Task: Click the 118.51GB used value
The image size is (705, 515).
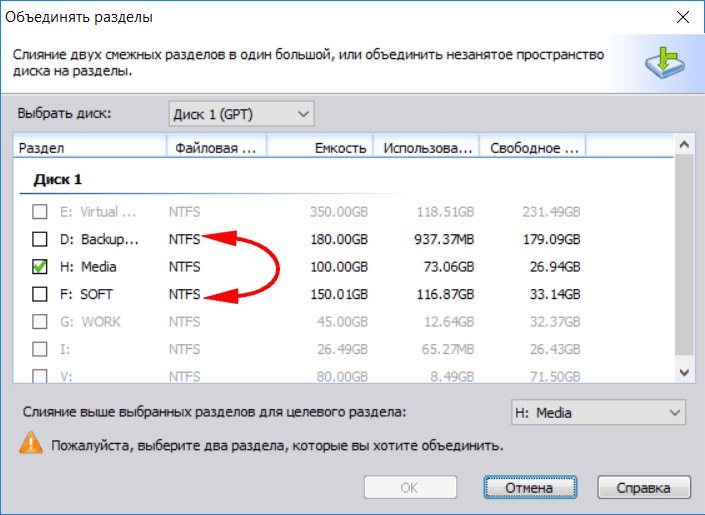Action: pyautogui.click(x=445, y=211)
